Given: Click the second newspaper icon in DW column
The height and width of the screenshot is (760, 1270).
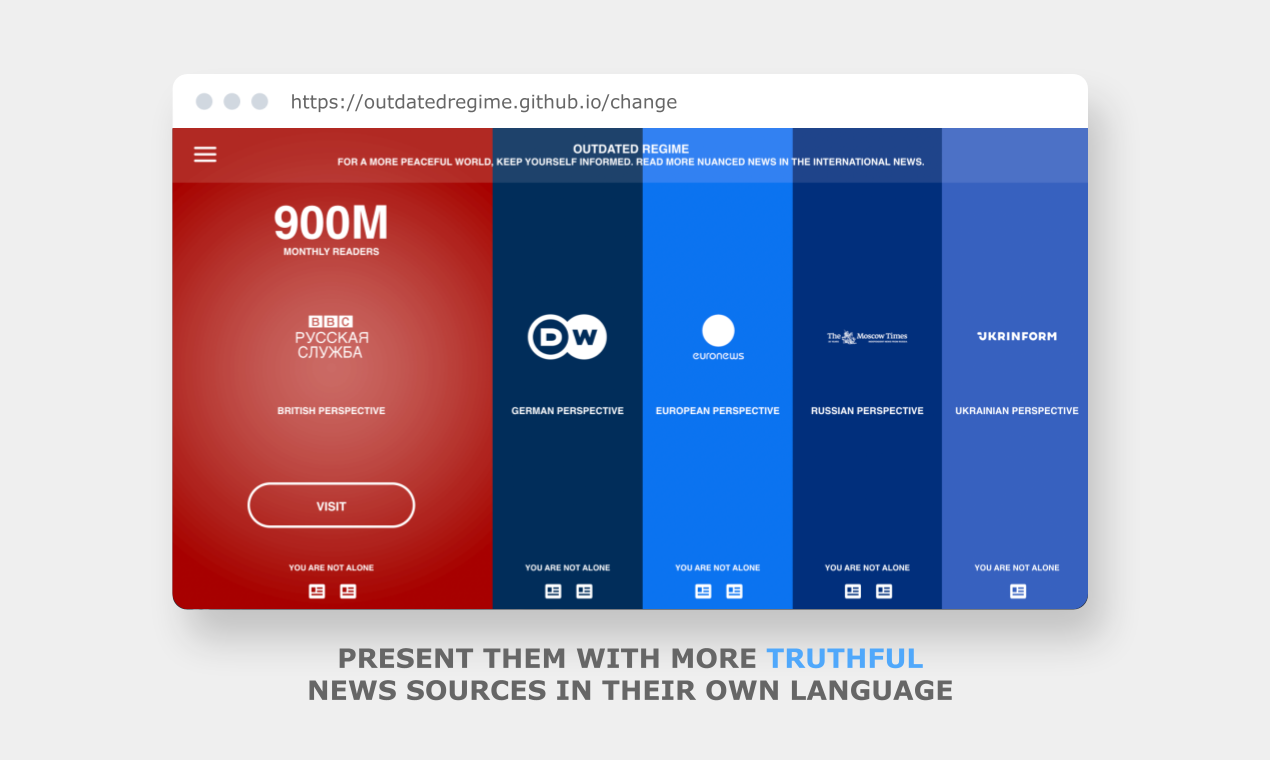Looking at the screenshot, I should (583, 591).
